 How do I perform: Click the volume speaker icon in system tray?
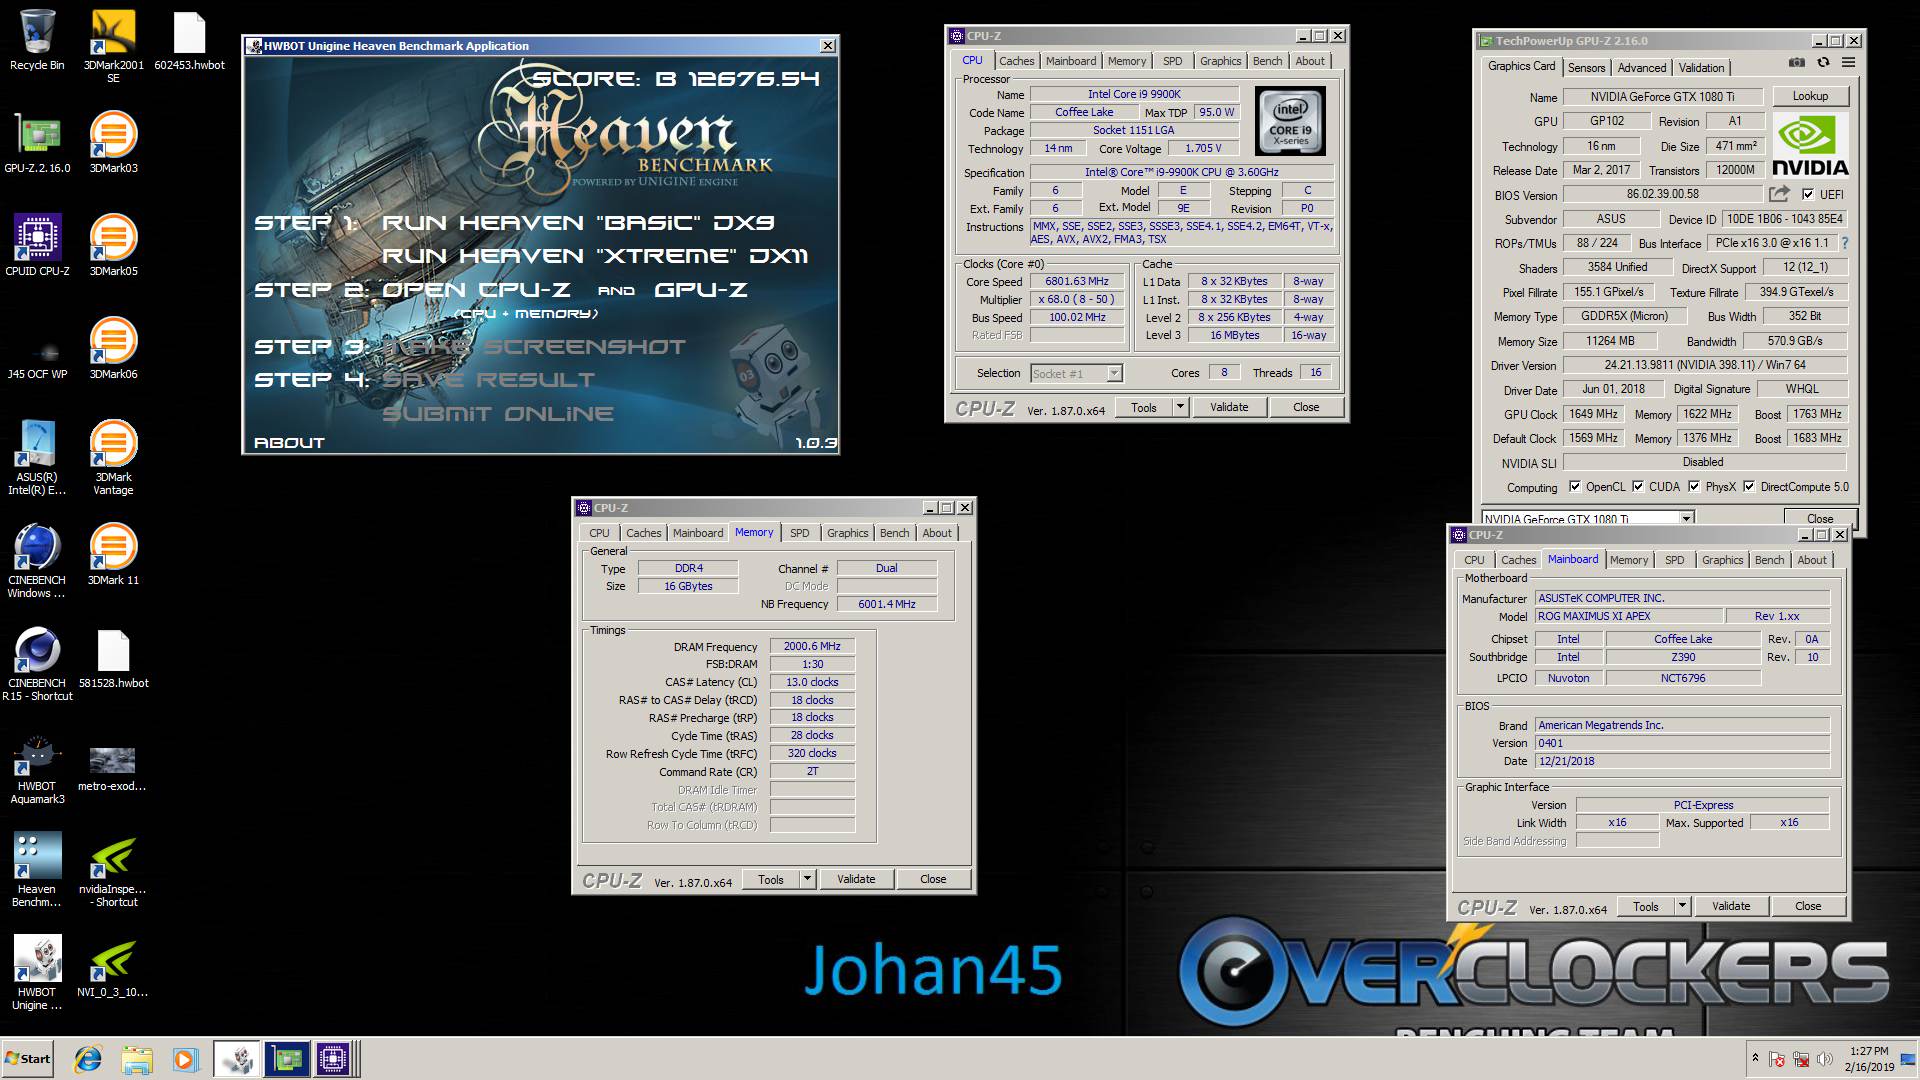point(1825,1059)
